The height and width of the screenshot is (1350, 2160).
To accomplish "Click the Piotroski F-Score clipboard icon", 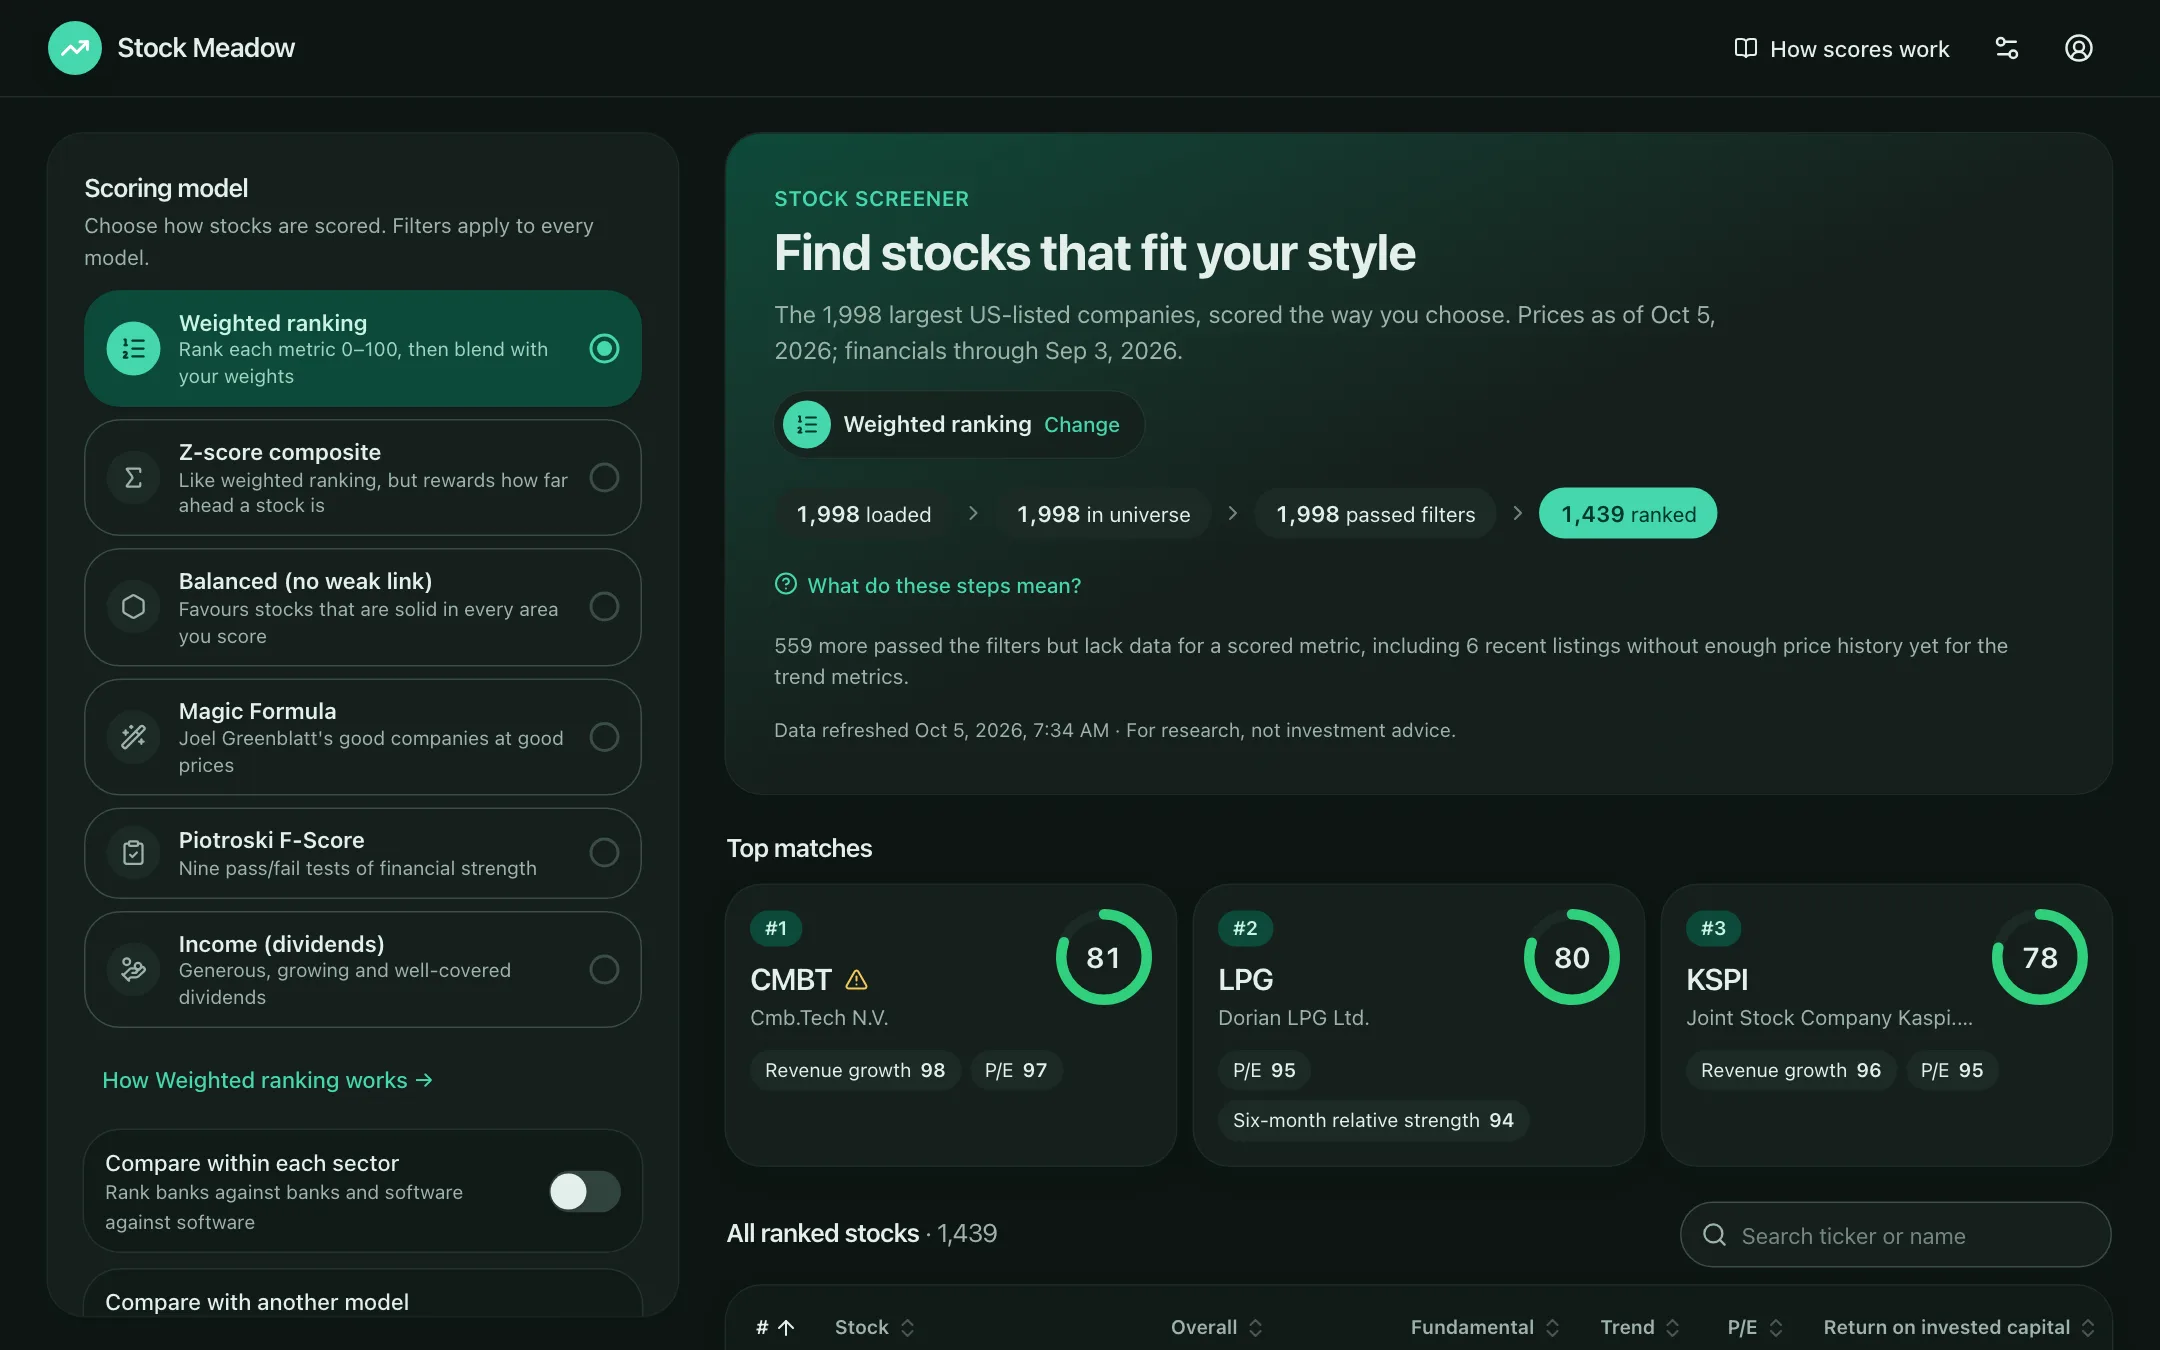I will point(133,852).
